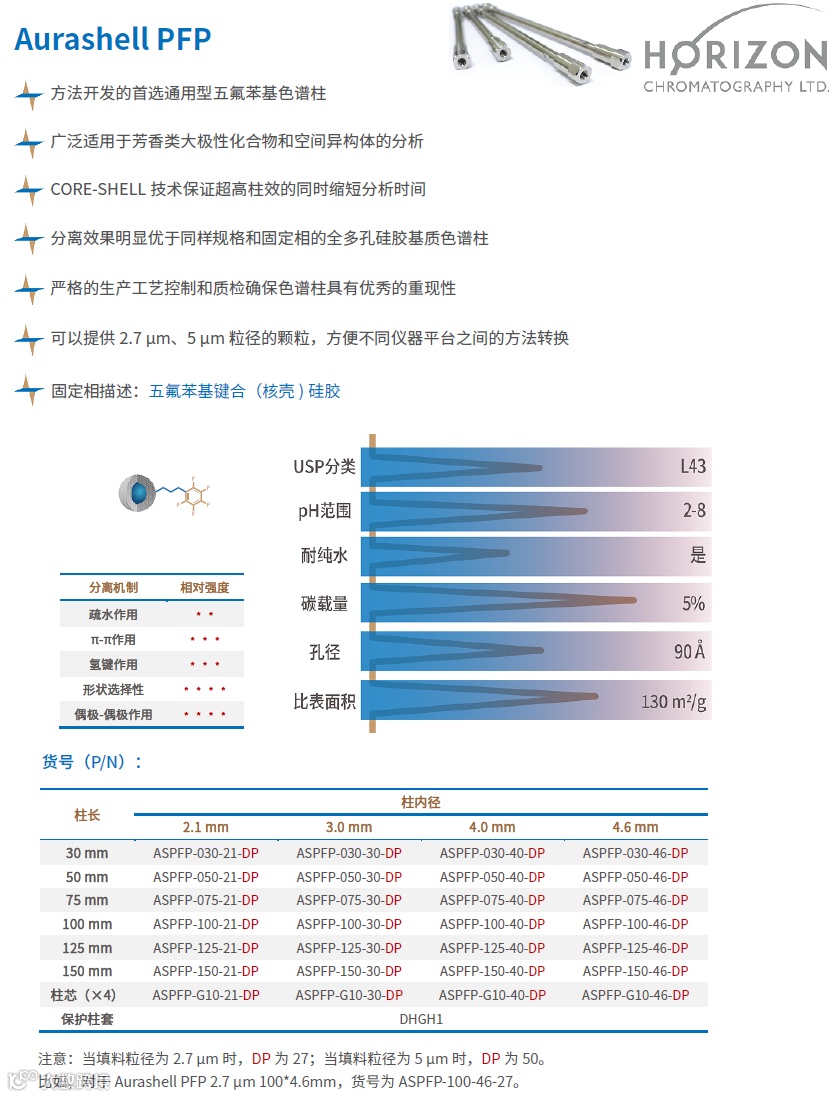Click the blue text 五氟苯基键合（核壳）硅胶
836x1097 pixels.
(x=245, y=391)
